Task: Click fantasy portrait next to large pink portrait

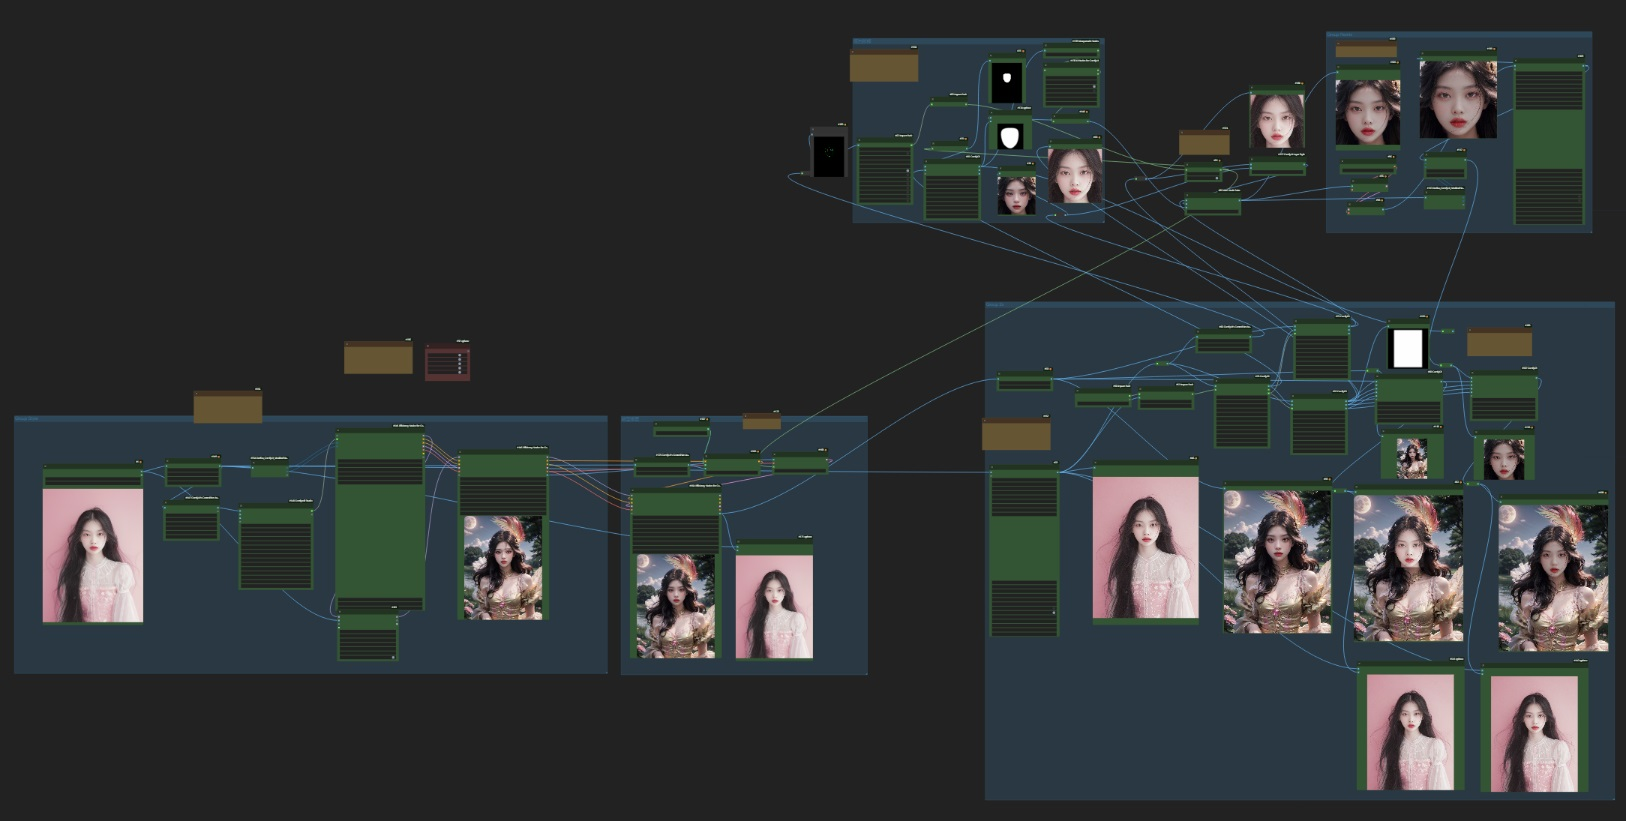Action: pos(1277,561)
